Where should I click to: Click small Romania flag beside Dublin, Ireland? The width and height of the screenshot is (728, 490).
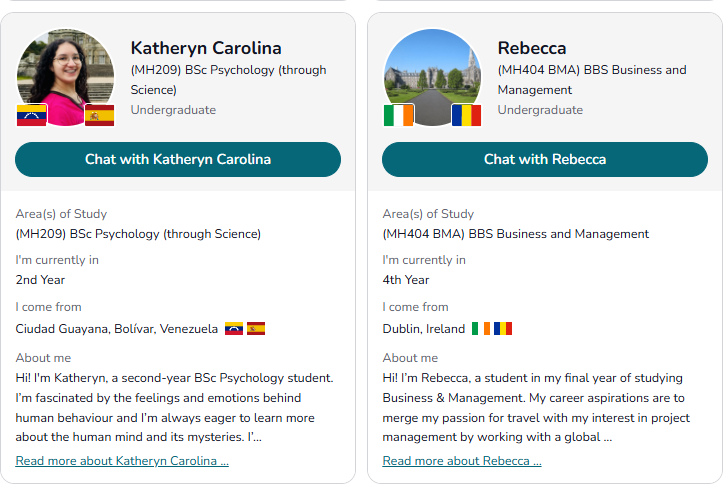coord(503,328)
